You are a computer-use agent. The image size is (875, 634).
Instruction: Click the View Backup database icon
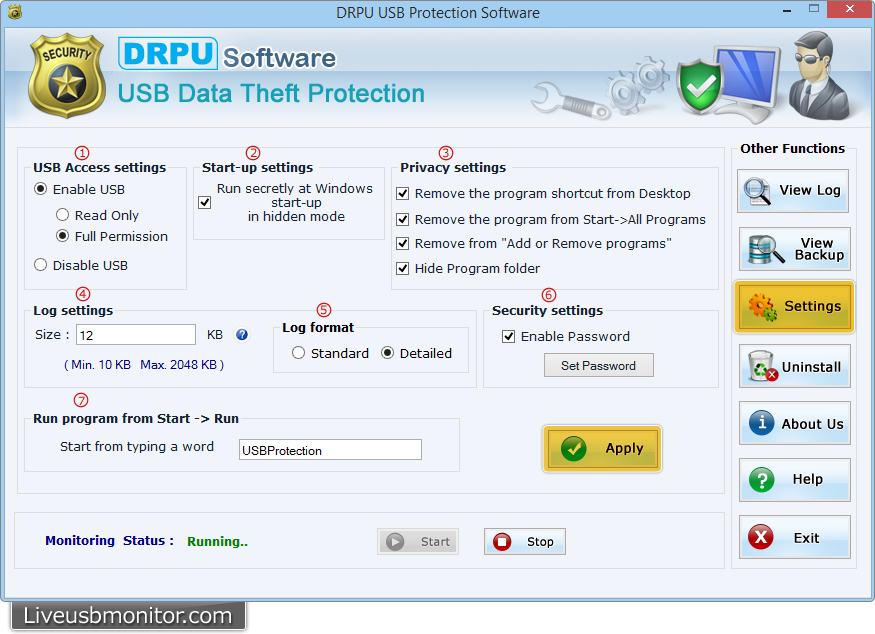765,249
